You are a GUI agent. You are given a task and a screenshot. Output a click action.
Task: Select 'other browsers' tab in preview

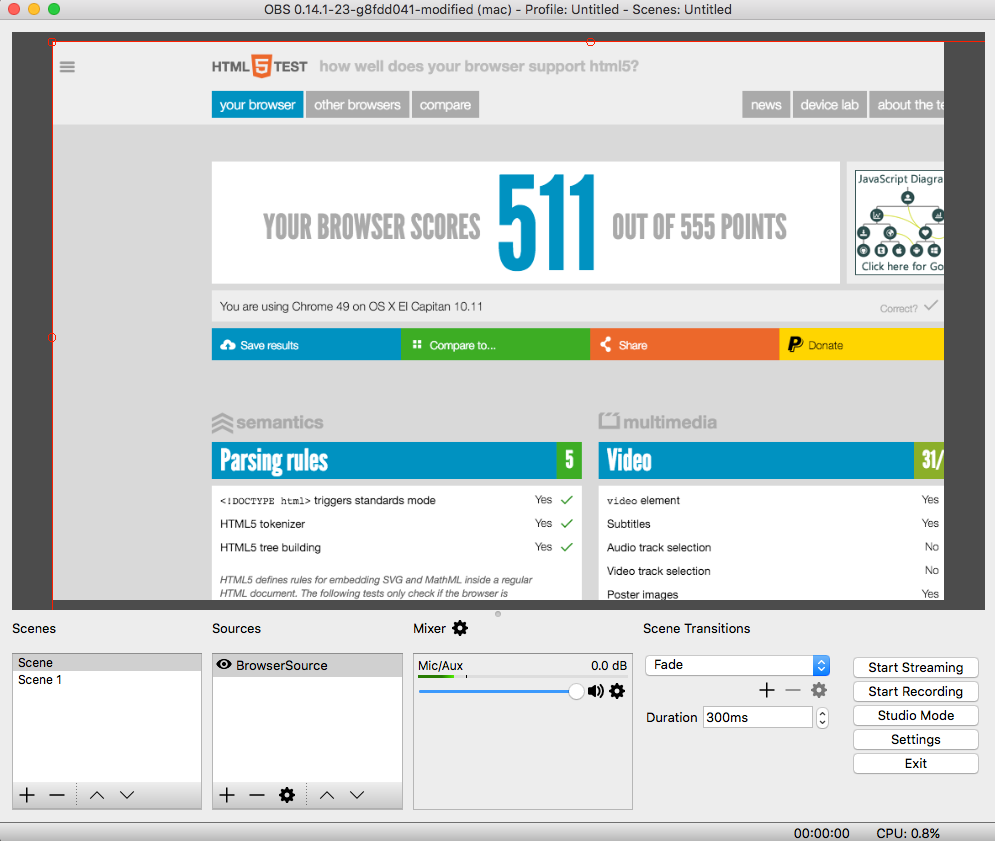[357, 105]
